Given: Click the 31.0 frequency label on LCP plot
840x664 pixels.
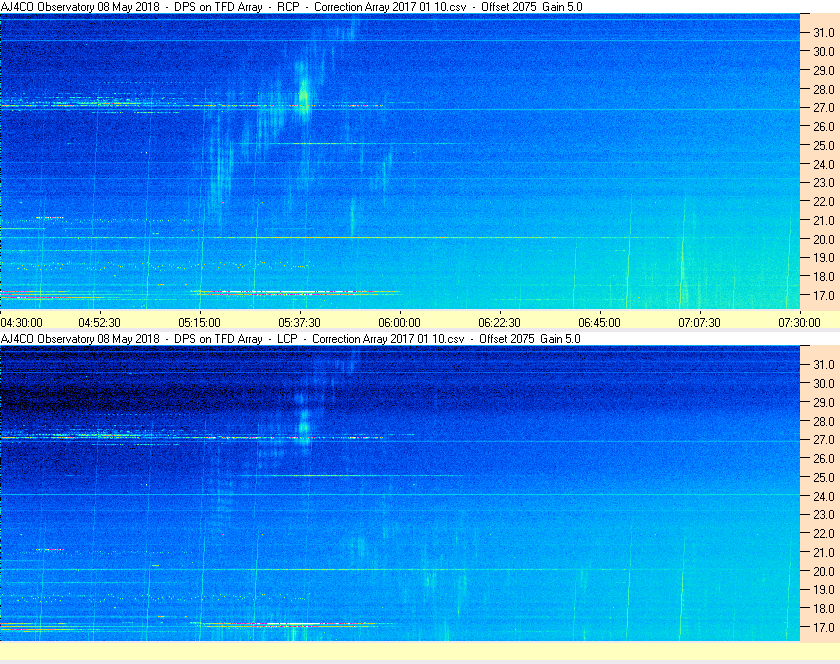Looking at the screenshot, I should tap(824, 364).
